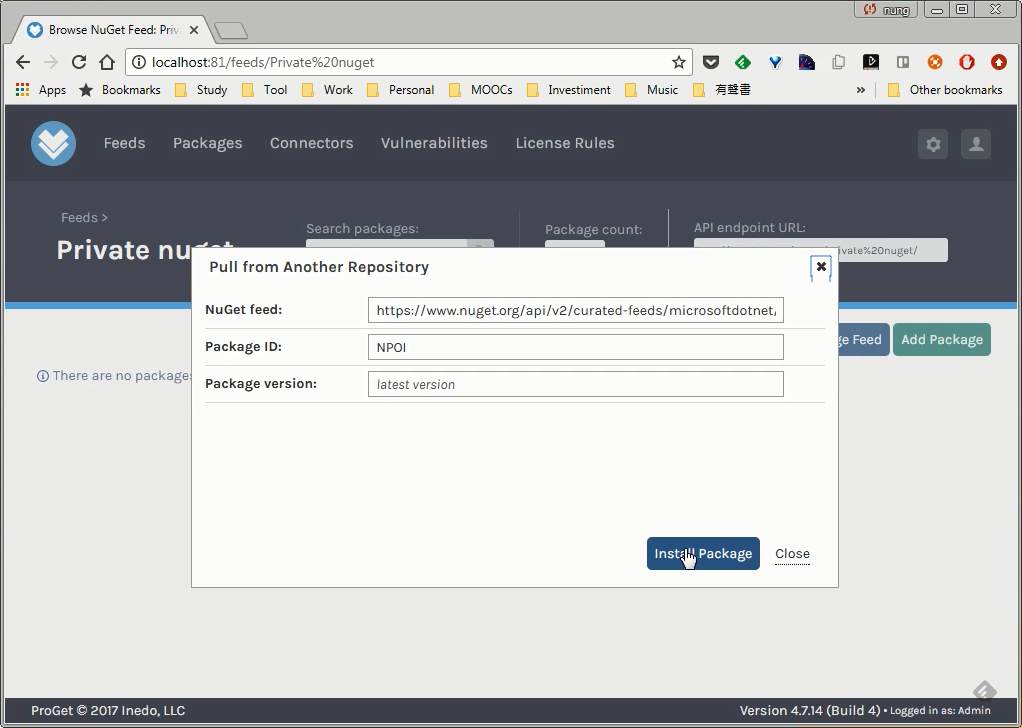Screen dimensions: 1022x728
Task: Click the 'Pull from Another Repository' title
Action: pyautogui.click(x=319, y=267)
